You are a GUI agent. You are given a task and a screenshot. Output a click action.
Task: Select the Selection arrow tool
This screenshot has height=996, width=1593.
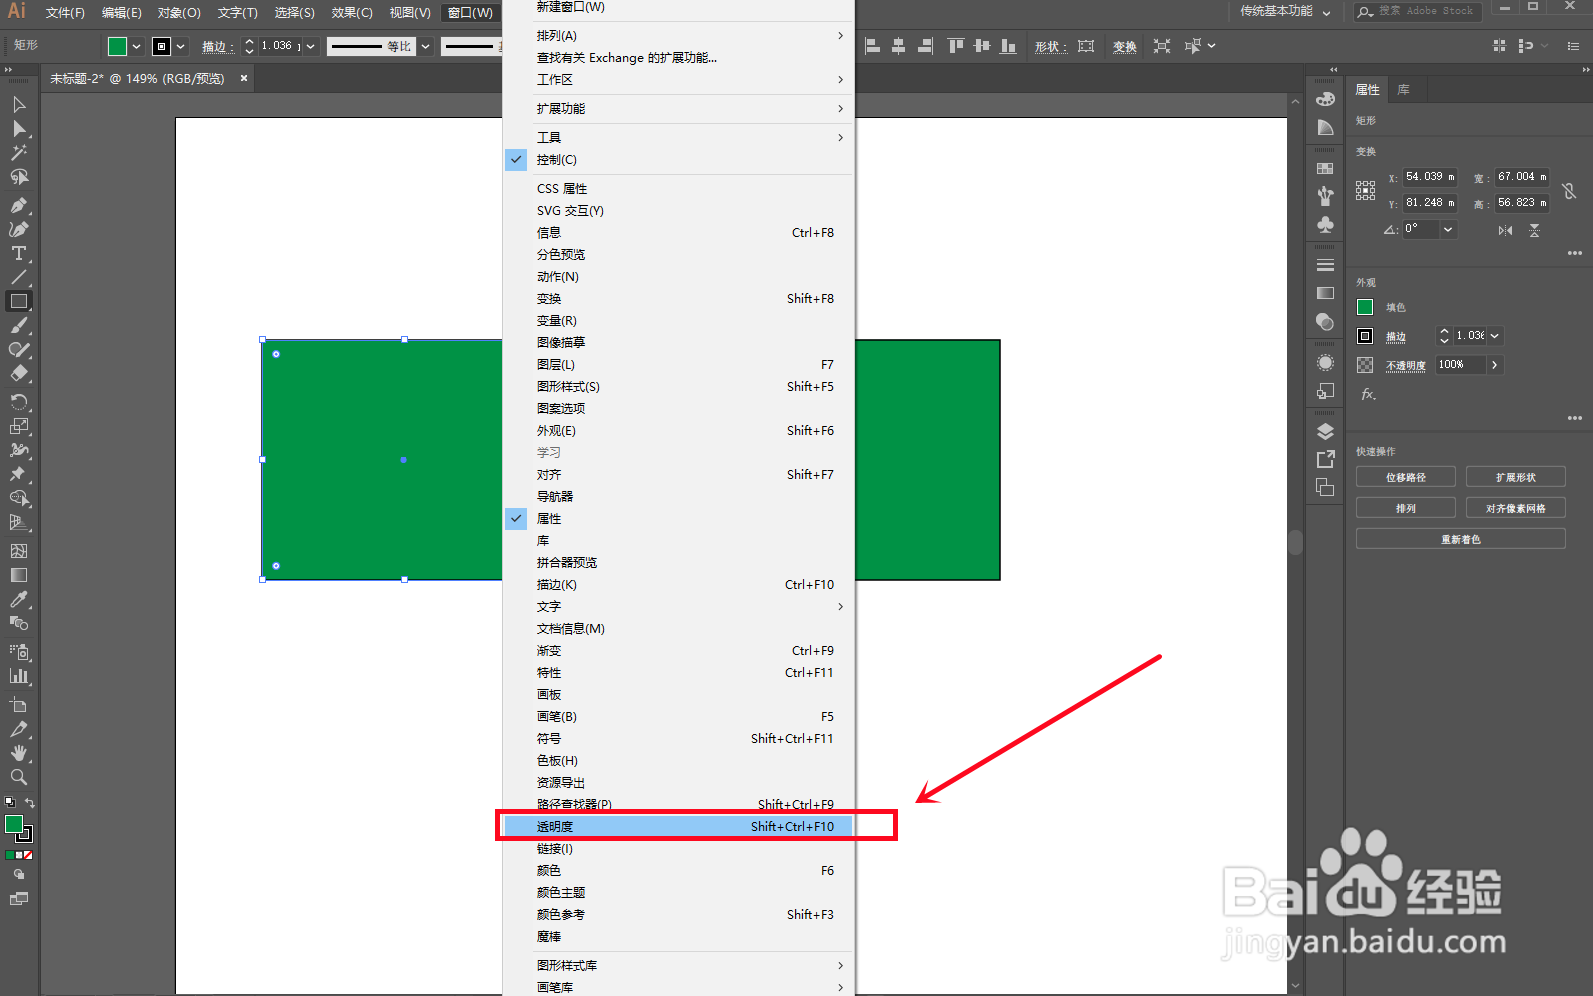(18, 105)
